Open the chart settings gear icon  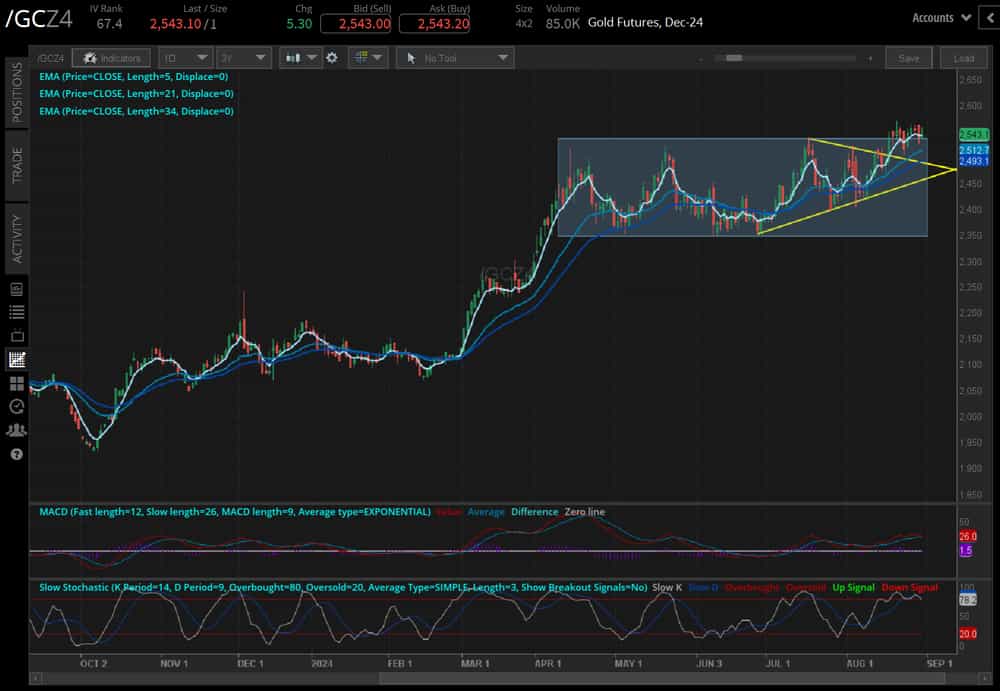pyautogui.click(x=333, y=58)
